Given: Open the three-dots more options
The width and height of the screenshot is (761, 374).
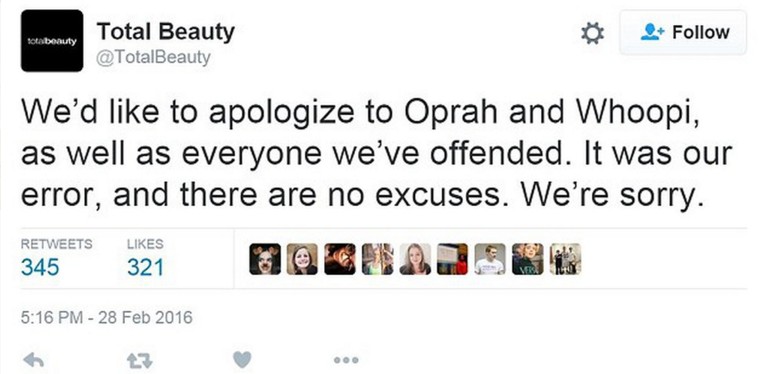Looking at the screenshot, I should (347, 360).
